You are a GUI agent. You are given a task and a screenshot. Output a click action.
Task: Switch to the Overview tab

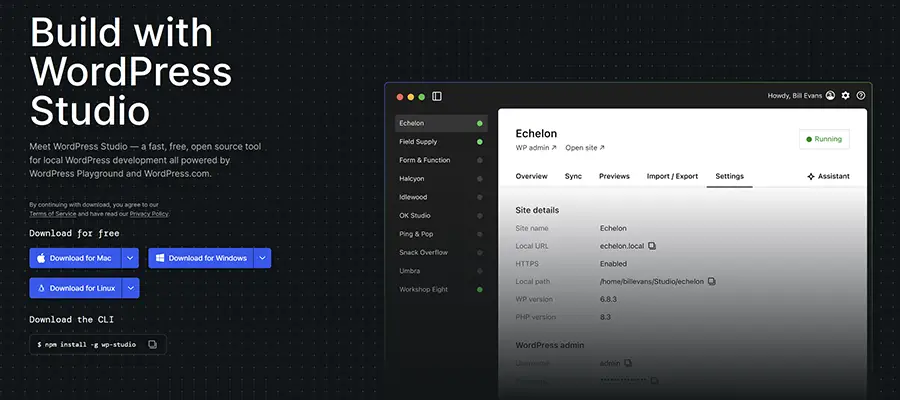pos(532,176)
